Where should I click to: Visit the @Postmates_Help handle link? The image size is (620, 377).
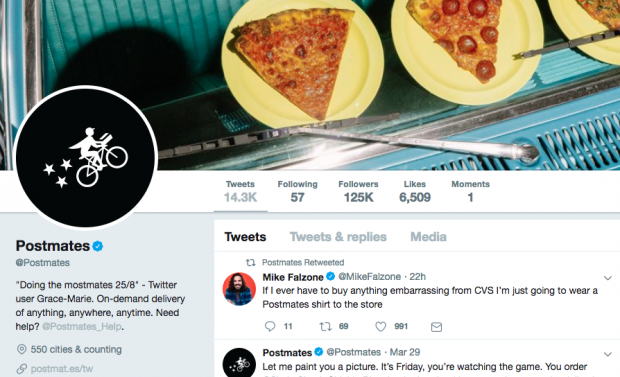[x=82, y=326]
